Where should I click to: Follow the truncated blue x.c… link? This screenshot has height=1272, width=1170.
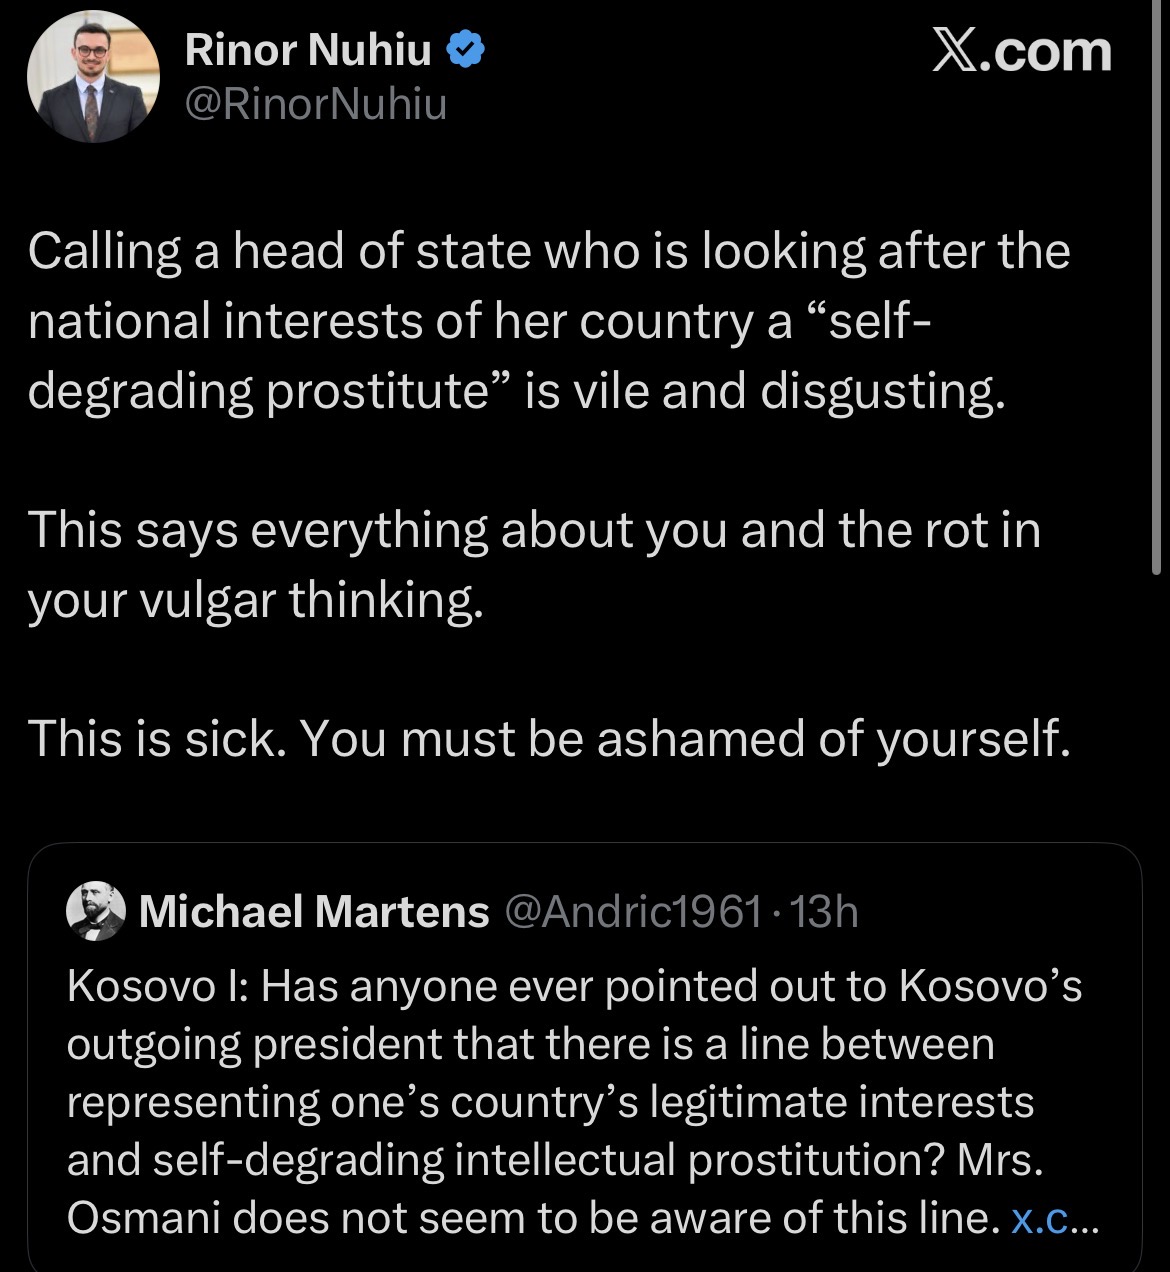(x=1055, y=1218)
